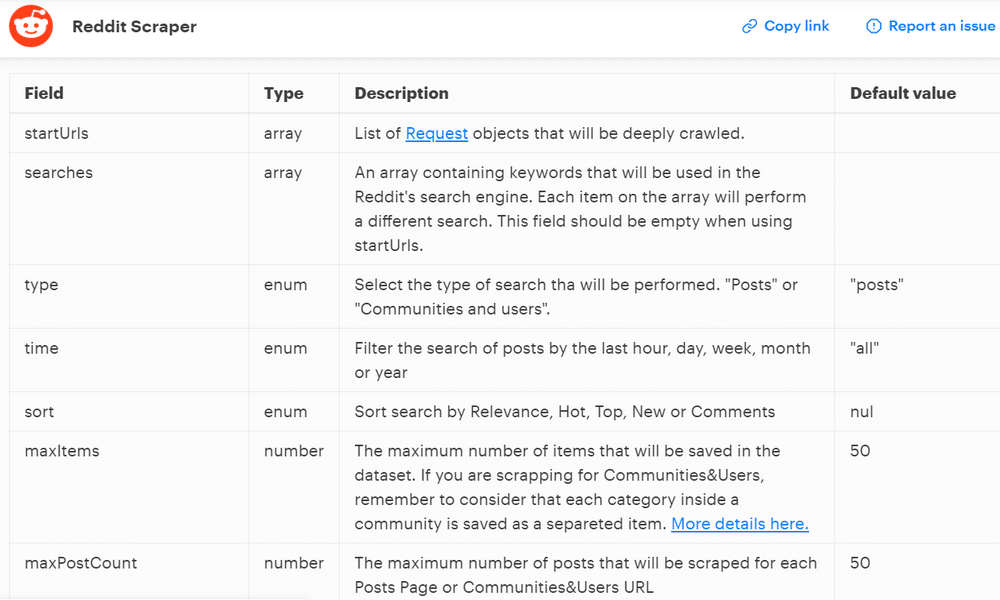
Task: Click the "all" default value
Action: click(x=865, y=348)
